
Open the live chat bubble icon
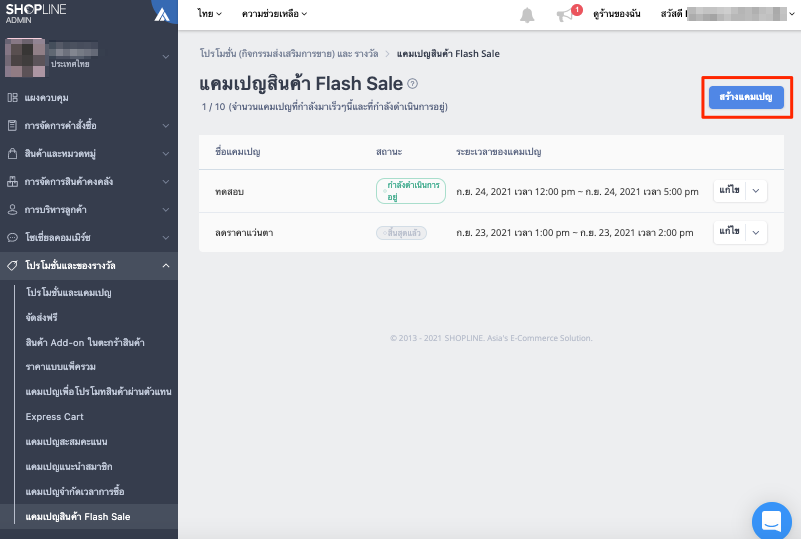(x=771, y=521)
